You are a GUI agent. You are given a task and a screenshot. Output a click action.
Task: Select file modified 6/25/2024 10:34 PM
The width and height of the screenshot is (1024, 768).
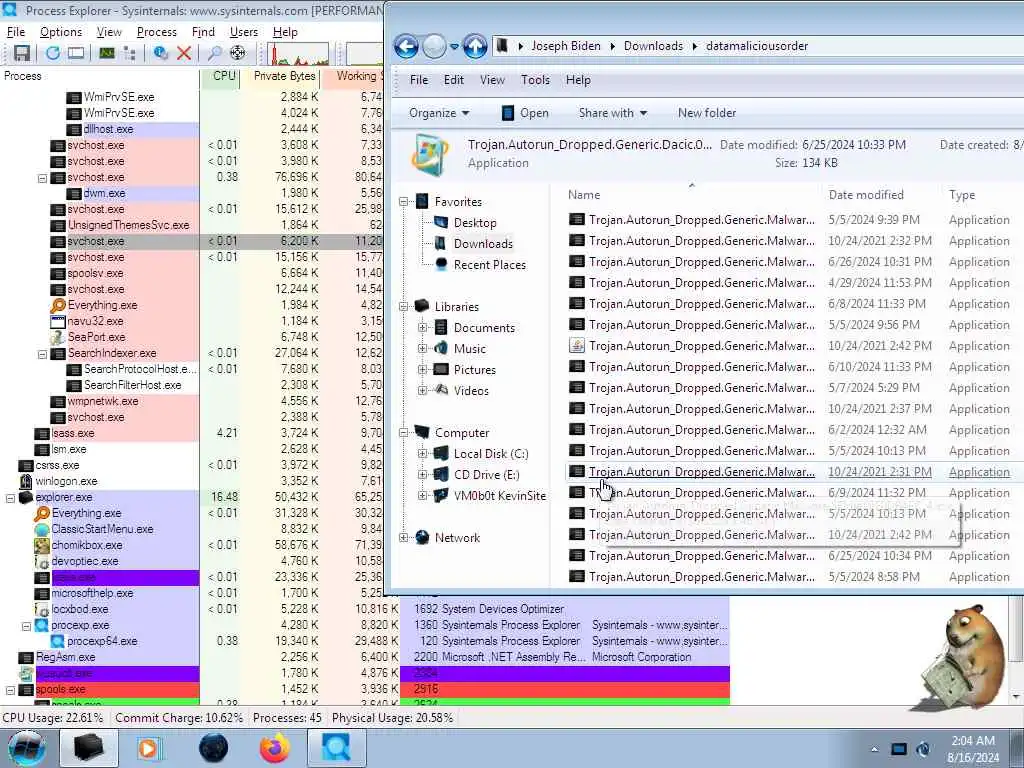coord(790,556)
